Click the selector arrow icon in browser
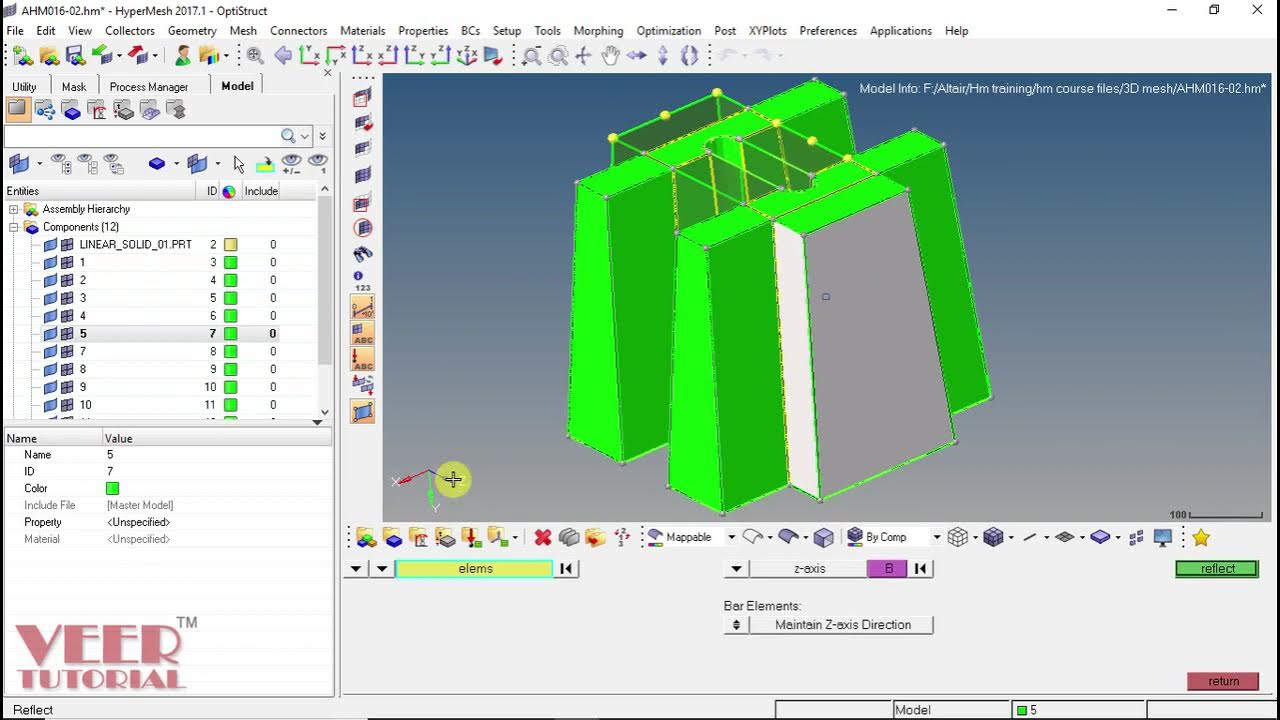This screenshot has width=1280, height=720. [x=238, y=164]
